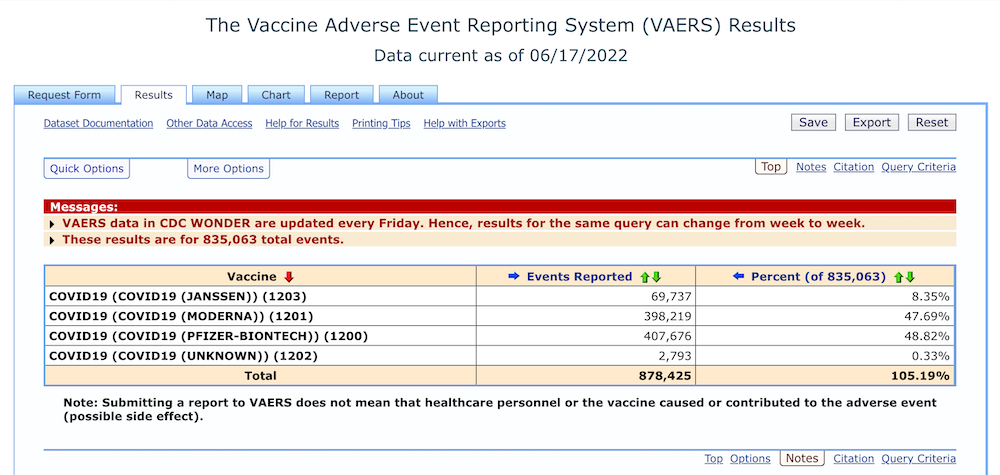Expand the first message about Friday updates
The height and width of the screenshot is (475, 1000).
52,224
